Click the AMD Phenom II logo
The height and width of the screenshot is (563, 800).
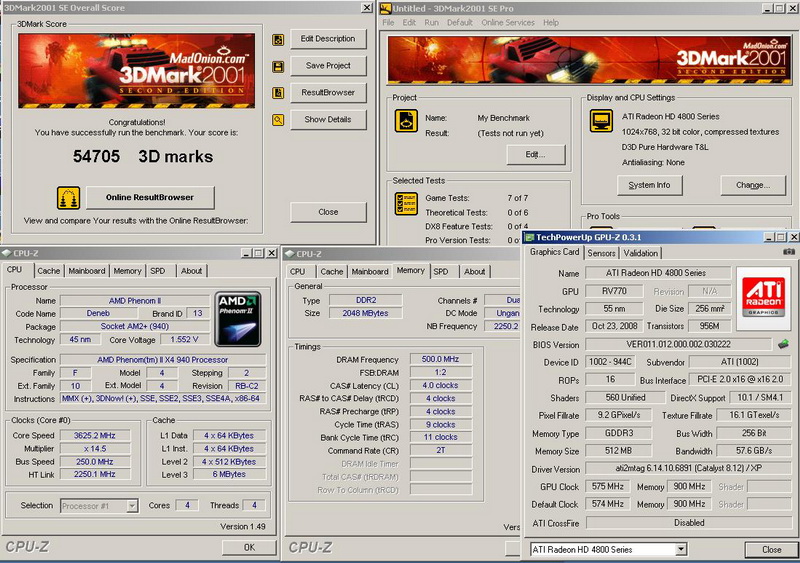click(x=238, y=317)
